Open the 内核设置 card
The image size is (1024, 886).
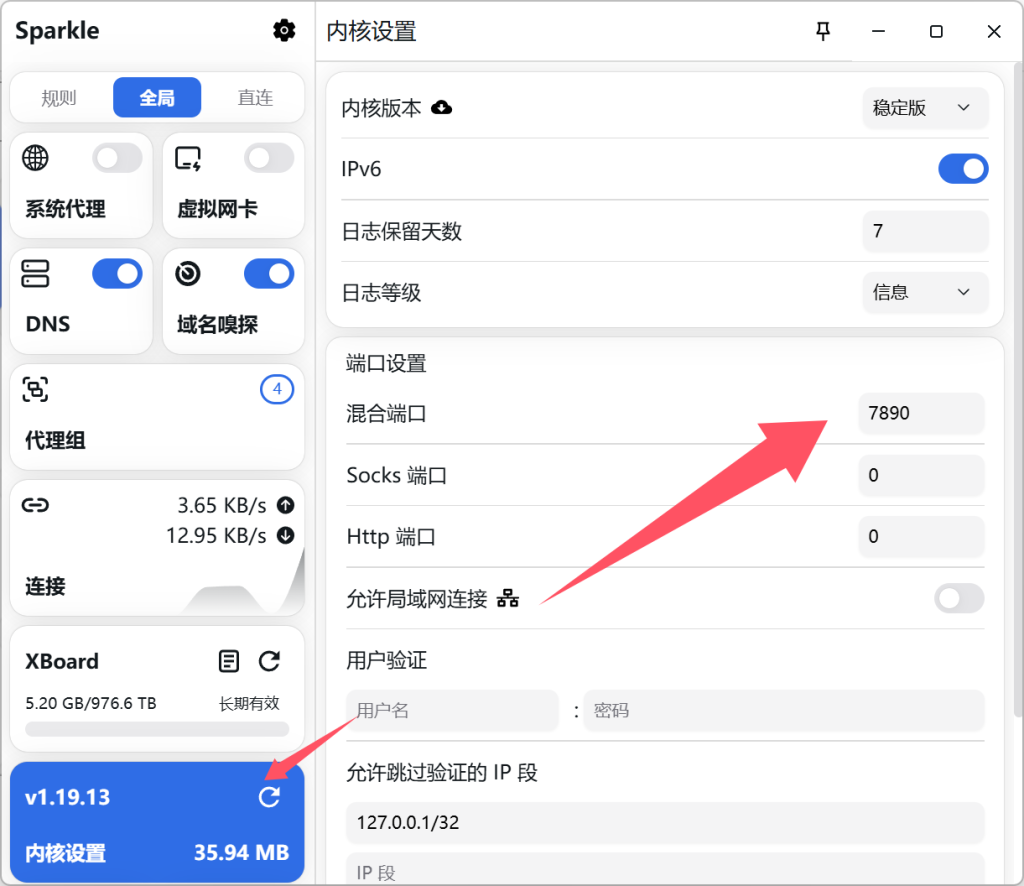coord(157,821)
